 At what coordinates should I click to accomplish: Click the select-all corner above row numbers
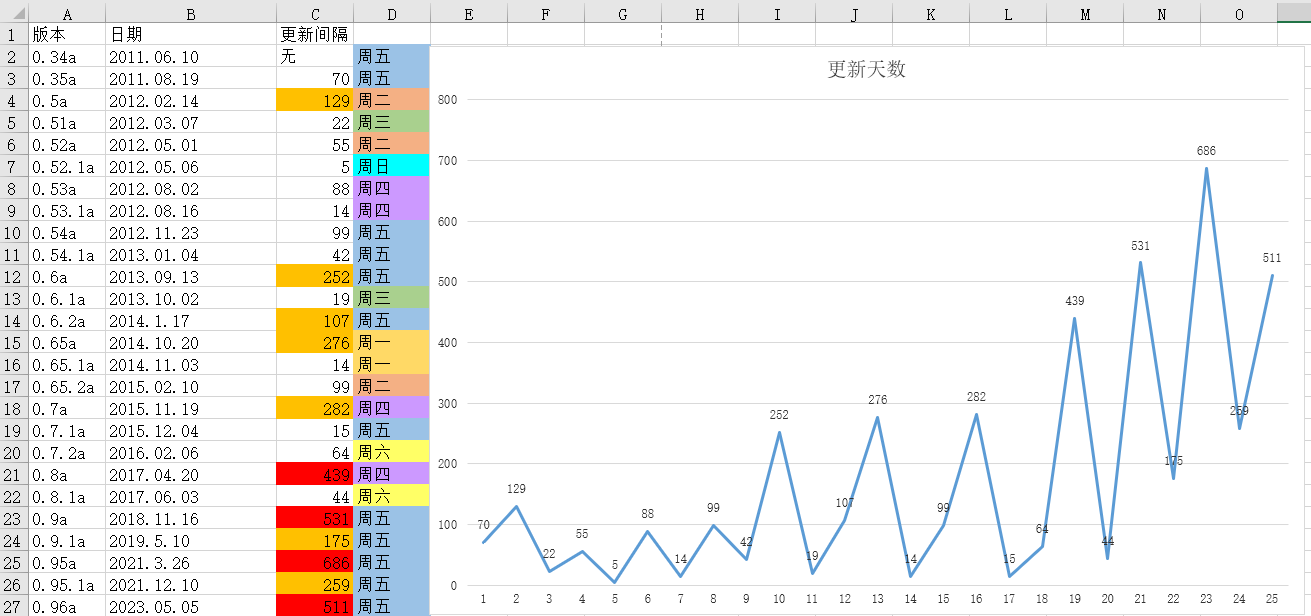pos(13,14)
